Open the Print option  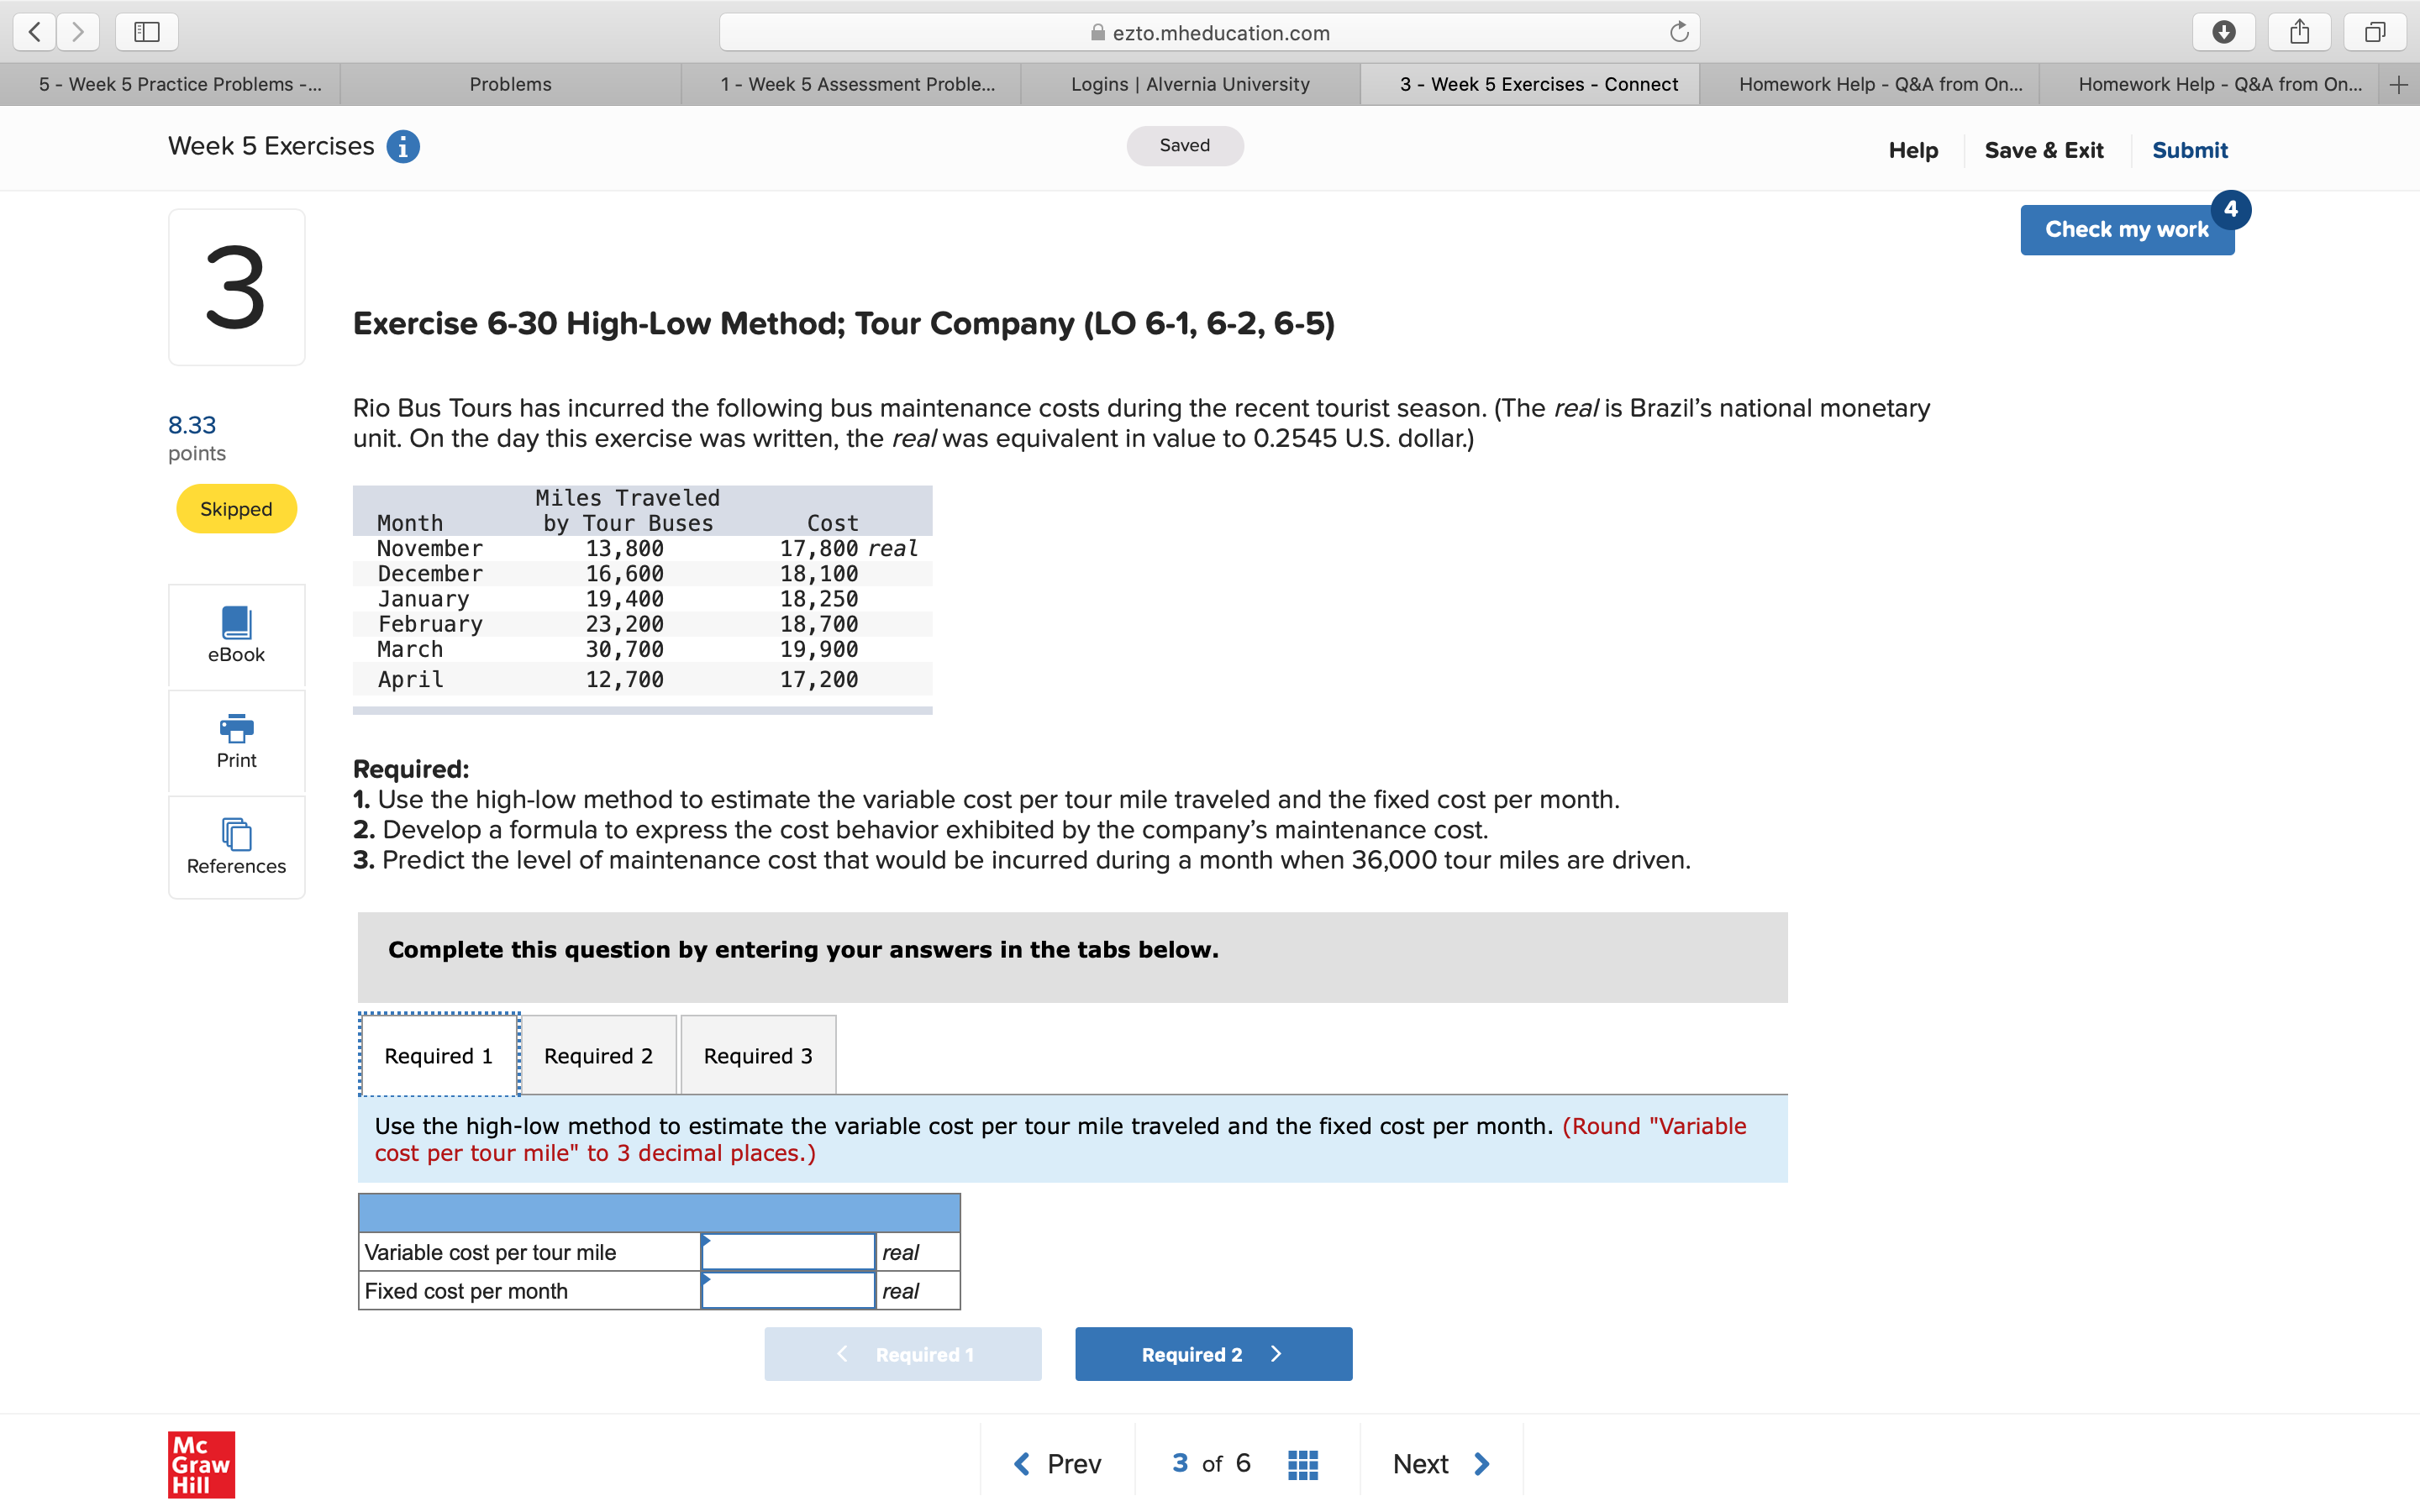tap(236, 742)
